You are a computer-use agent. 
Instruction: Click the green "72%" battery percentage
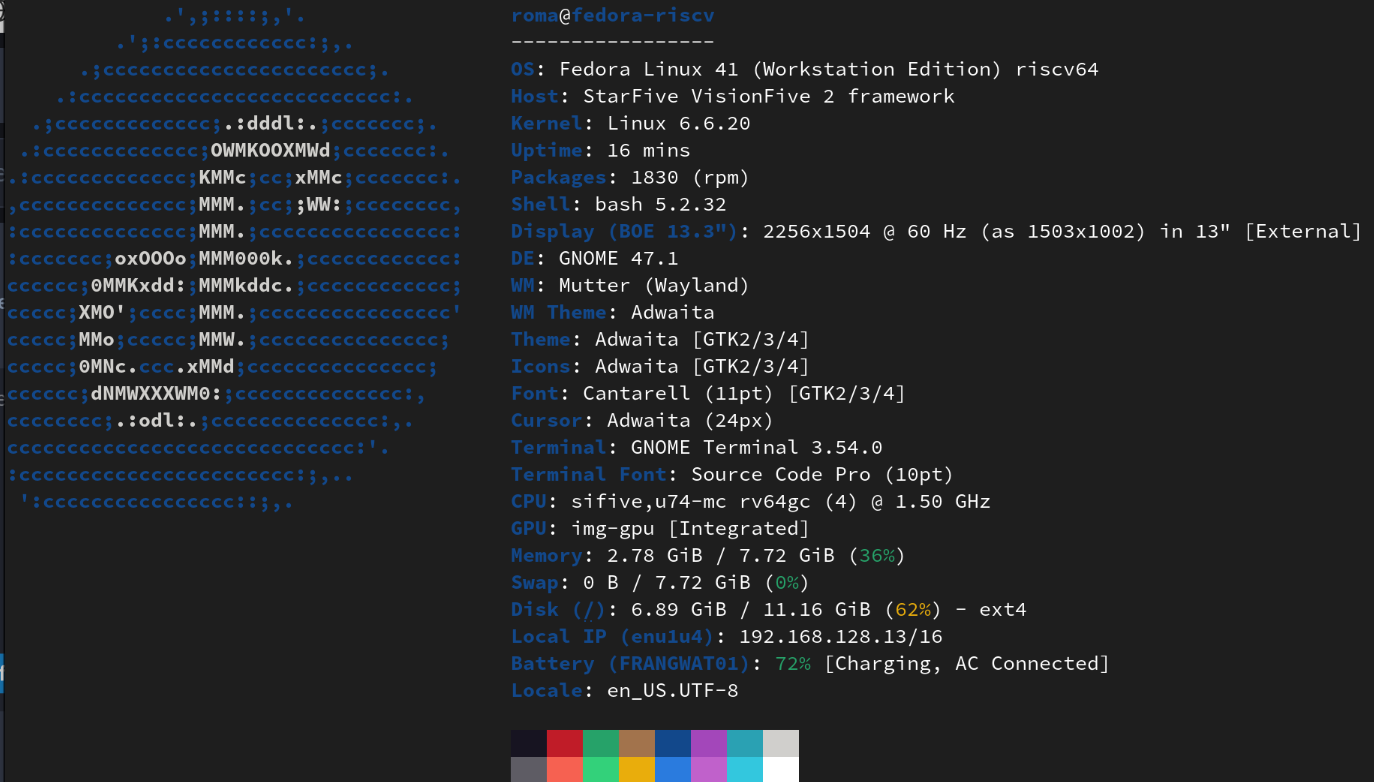(793, 663)
